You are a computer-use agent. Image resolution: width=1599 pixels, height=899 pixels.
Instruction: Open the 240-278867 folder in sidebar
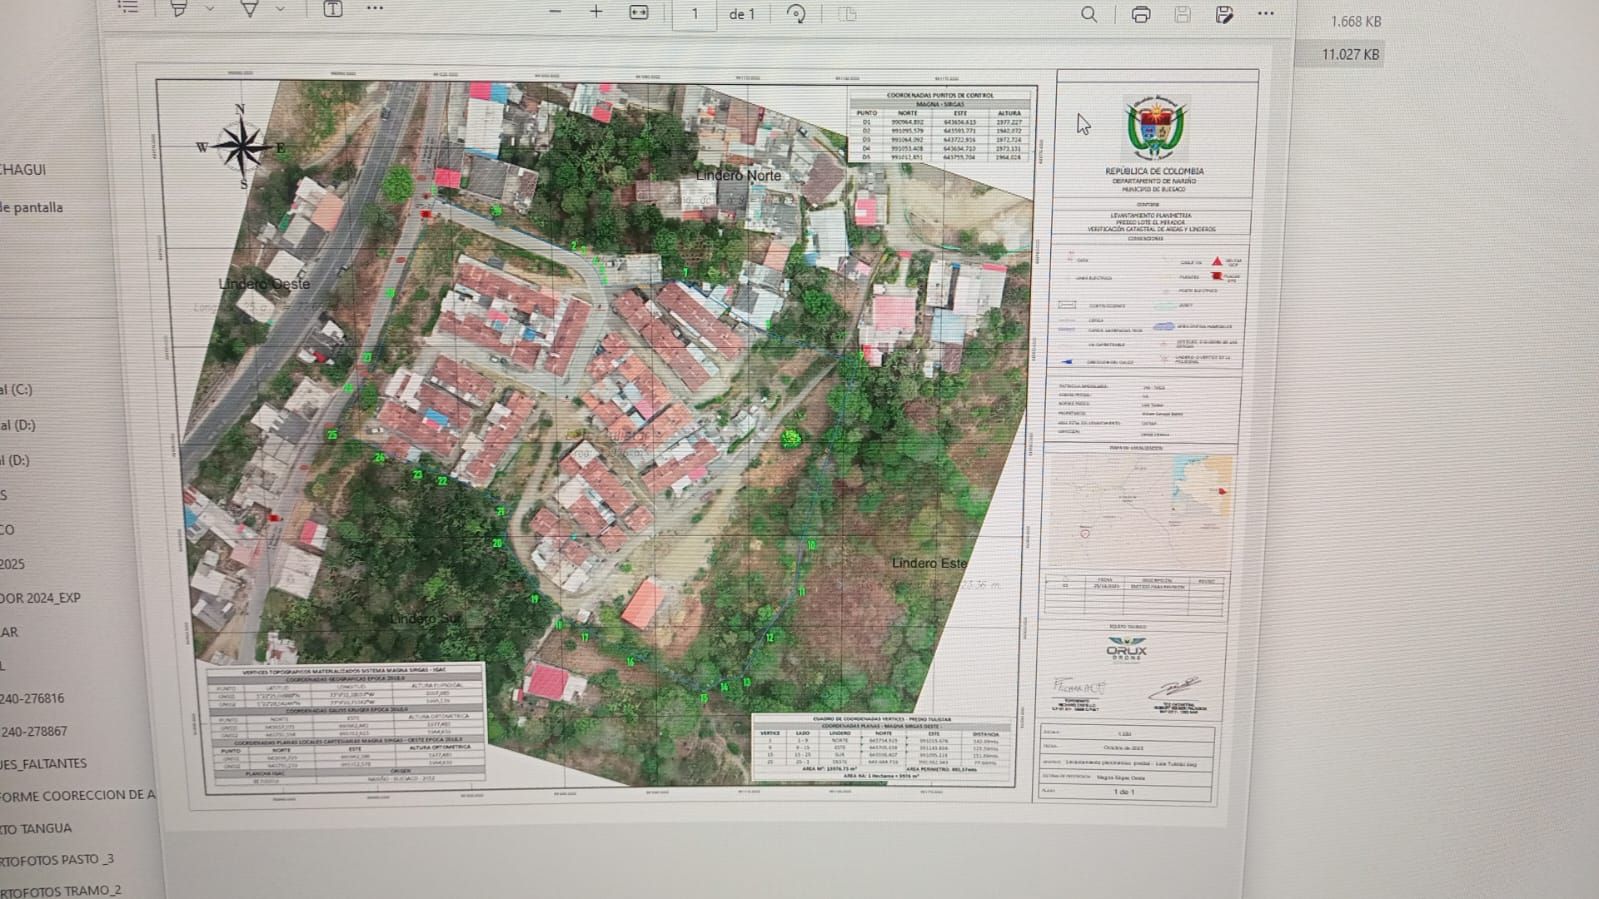34,731
